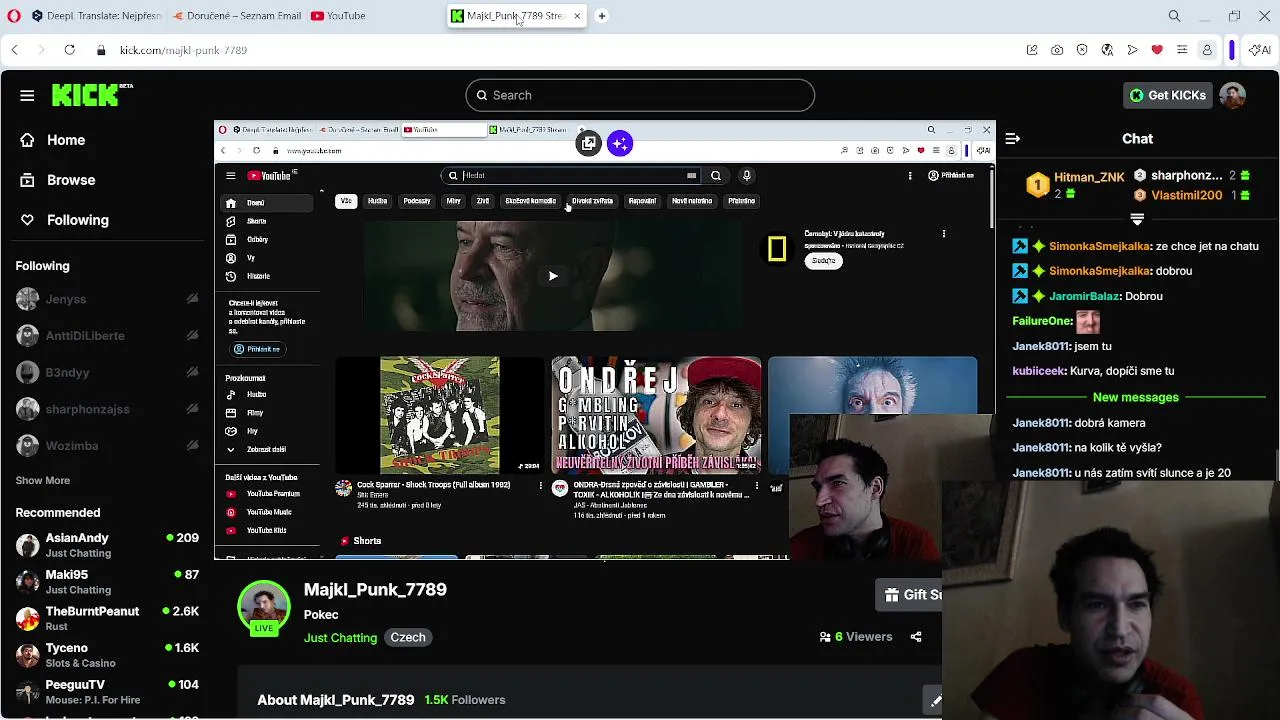Click SimonkaSmejkalka username on dobrou message
Viewport: 1280px width, 720px height.
click(1100, 271)
